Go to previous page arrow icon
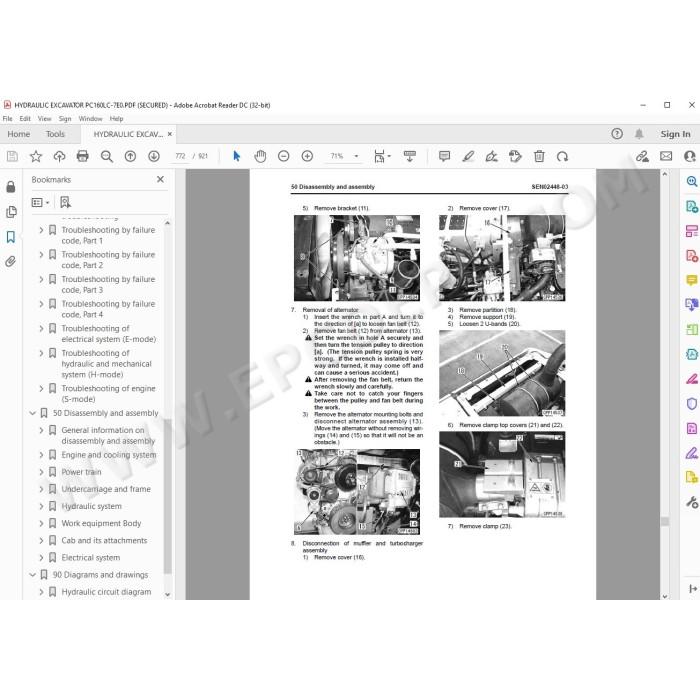 130,156
